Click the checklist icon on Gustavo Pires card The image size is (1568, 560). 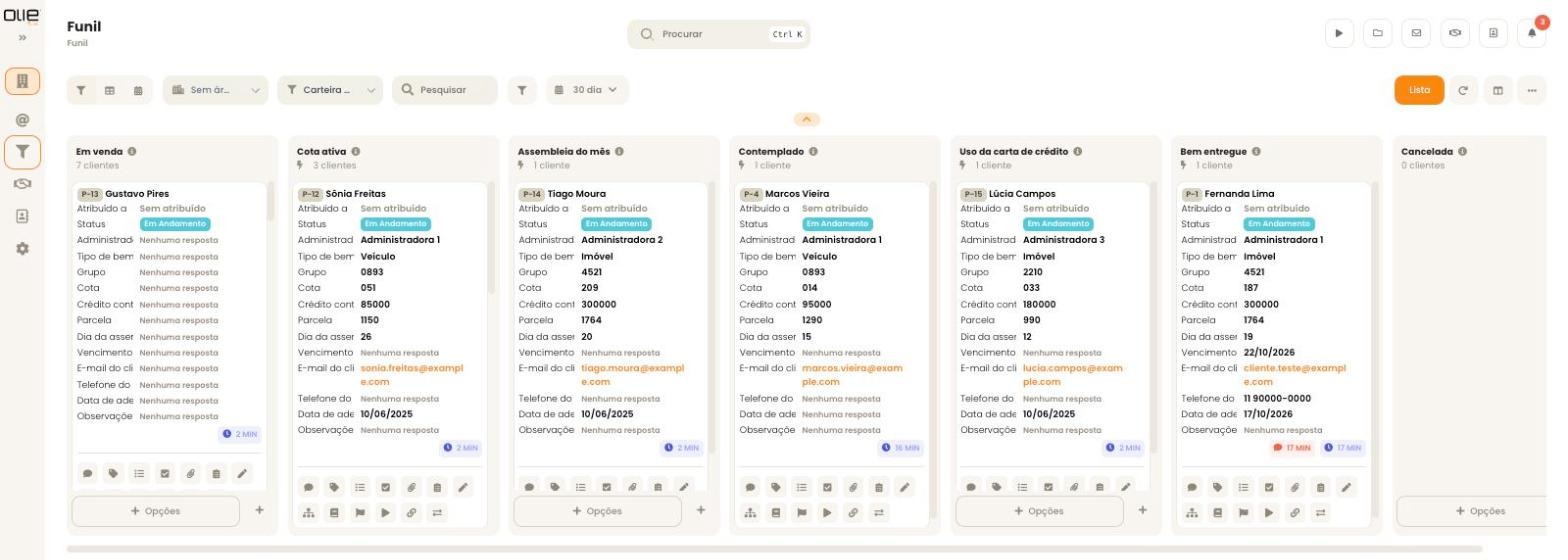pyautogui.click(x=139, y=474)
